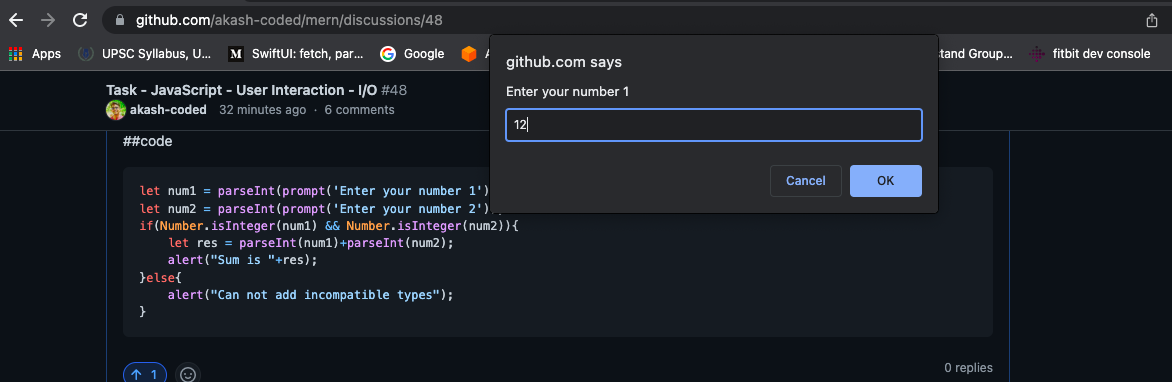Screen dimensions: 1172x382
Task: Click the lock icon in the address bar
Action: [x=120, y=21]
